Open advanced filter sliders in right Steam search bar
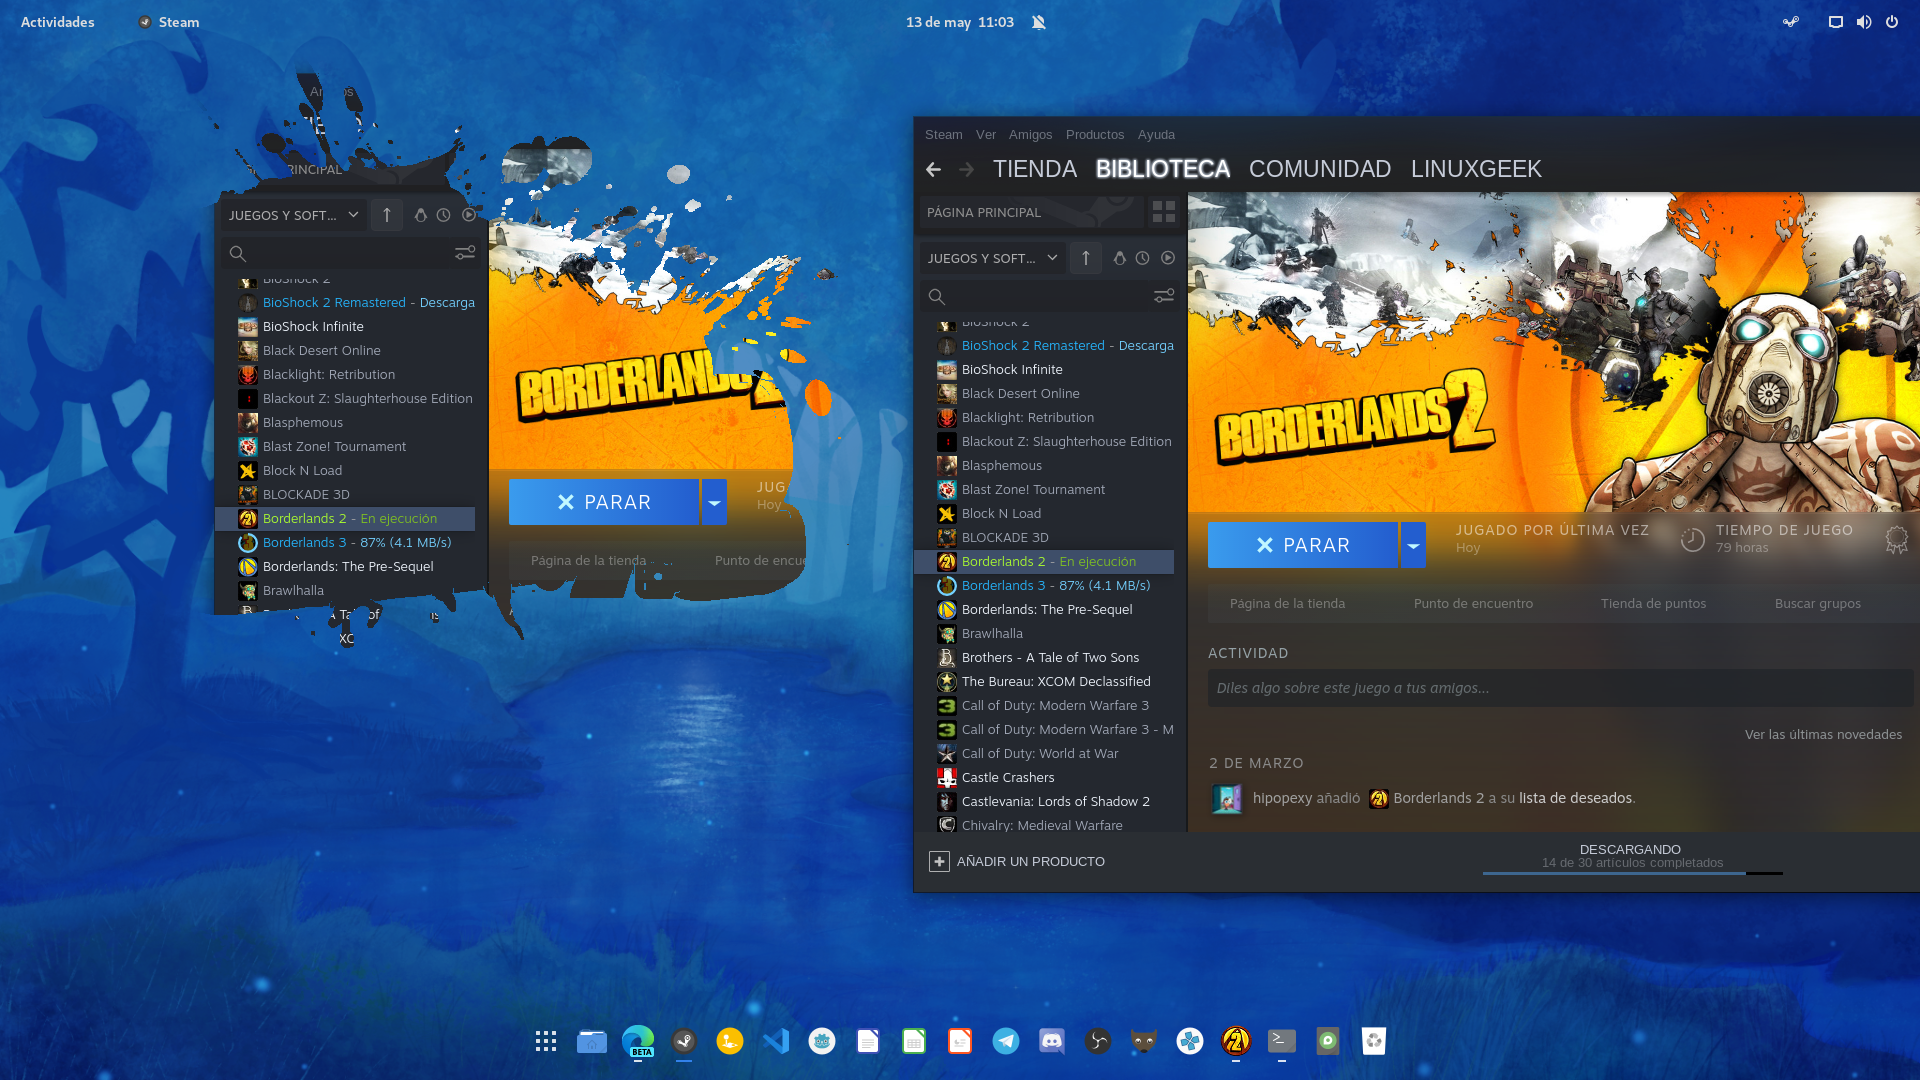 pyautogui.click(x=1164, y=296)
